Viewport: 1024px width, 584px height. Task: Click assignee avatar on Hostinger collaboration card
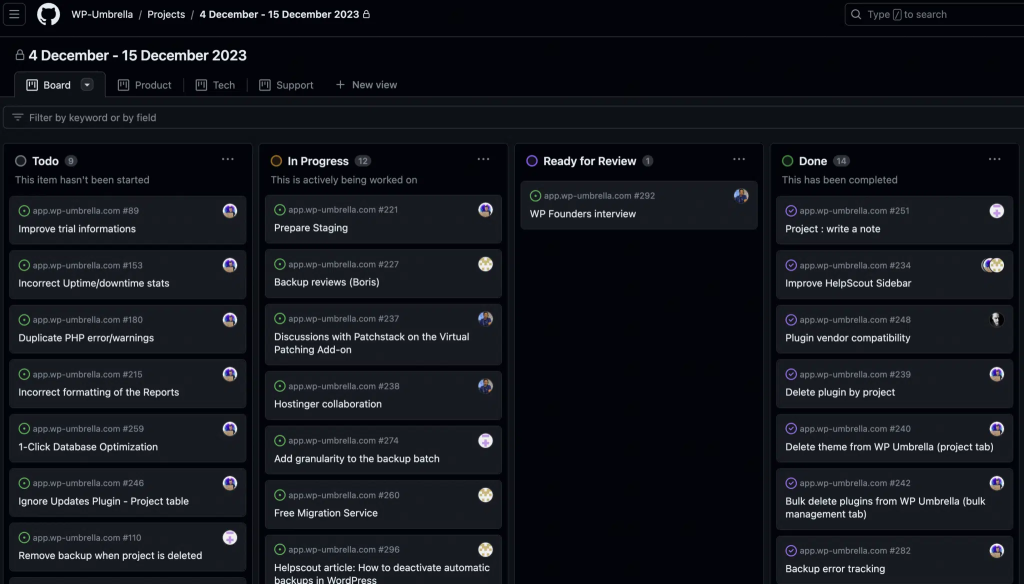coord(485,386)
